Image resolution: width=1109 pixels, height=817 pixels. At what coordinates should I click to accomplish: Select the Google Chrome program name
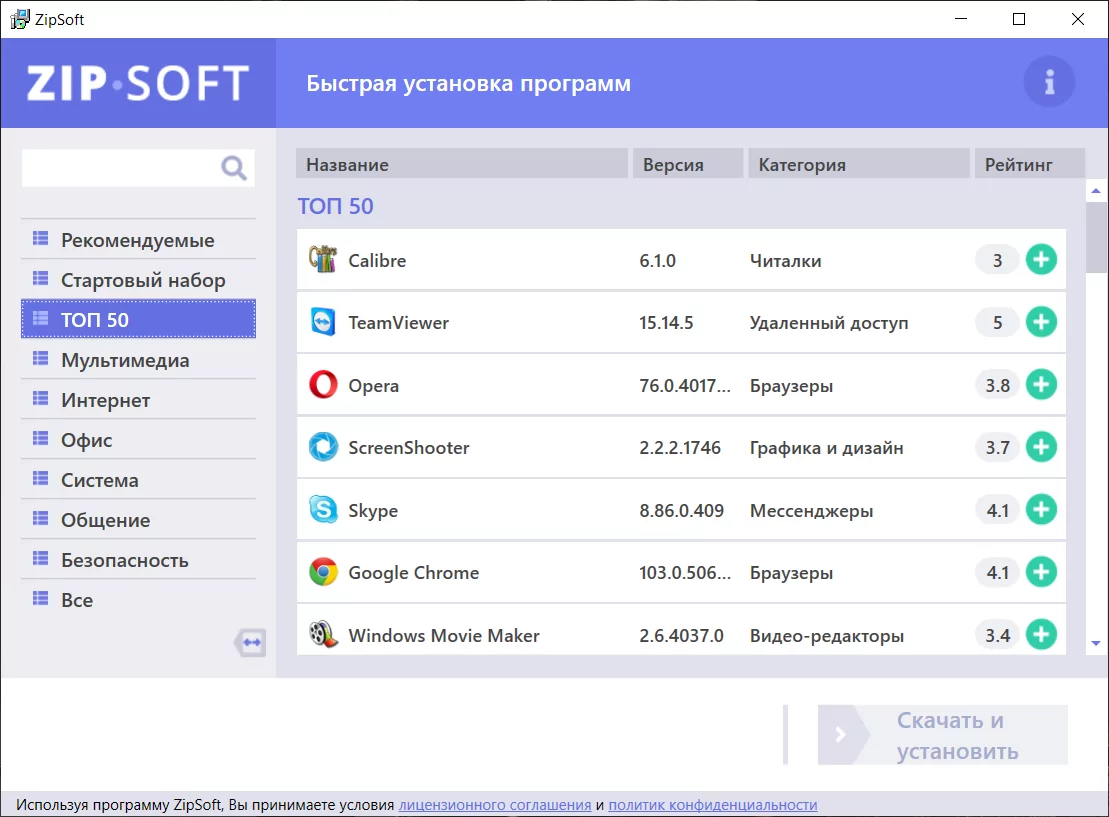[x=414, y=573]
